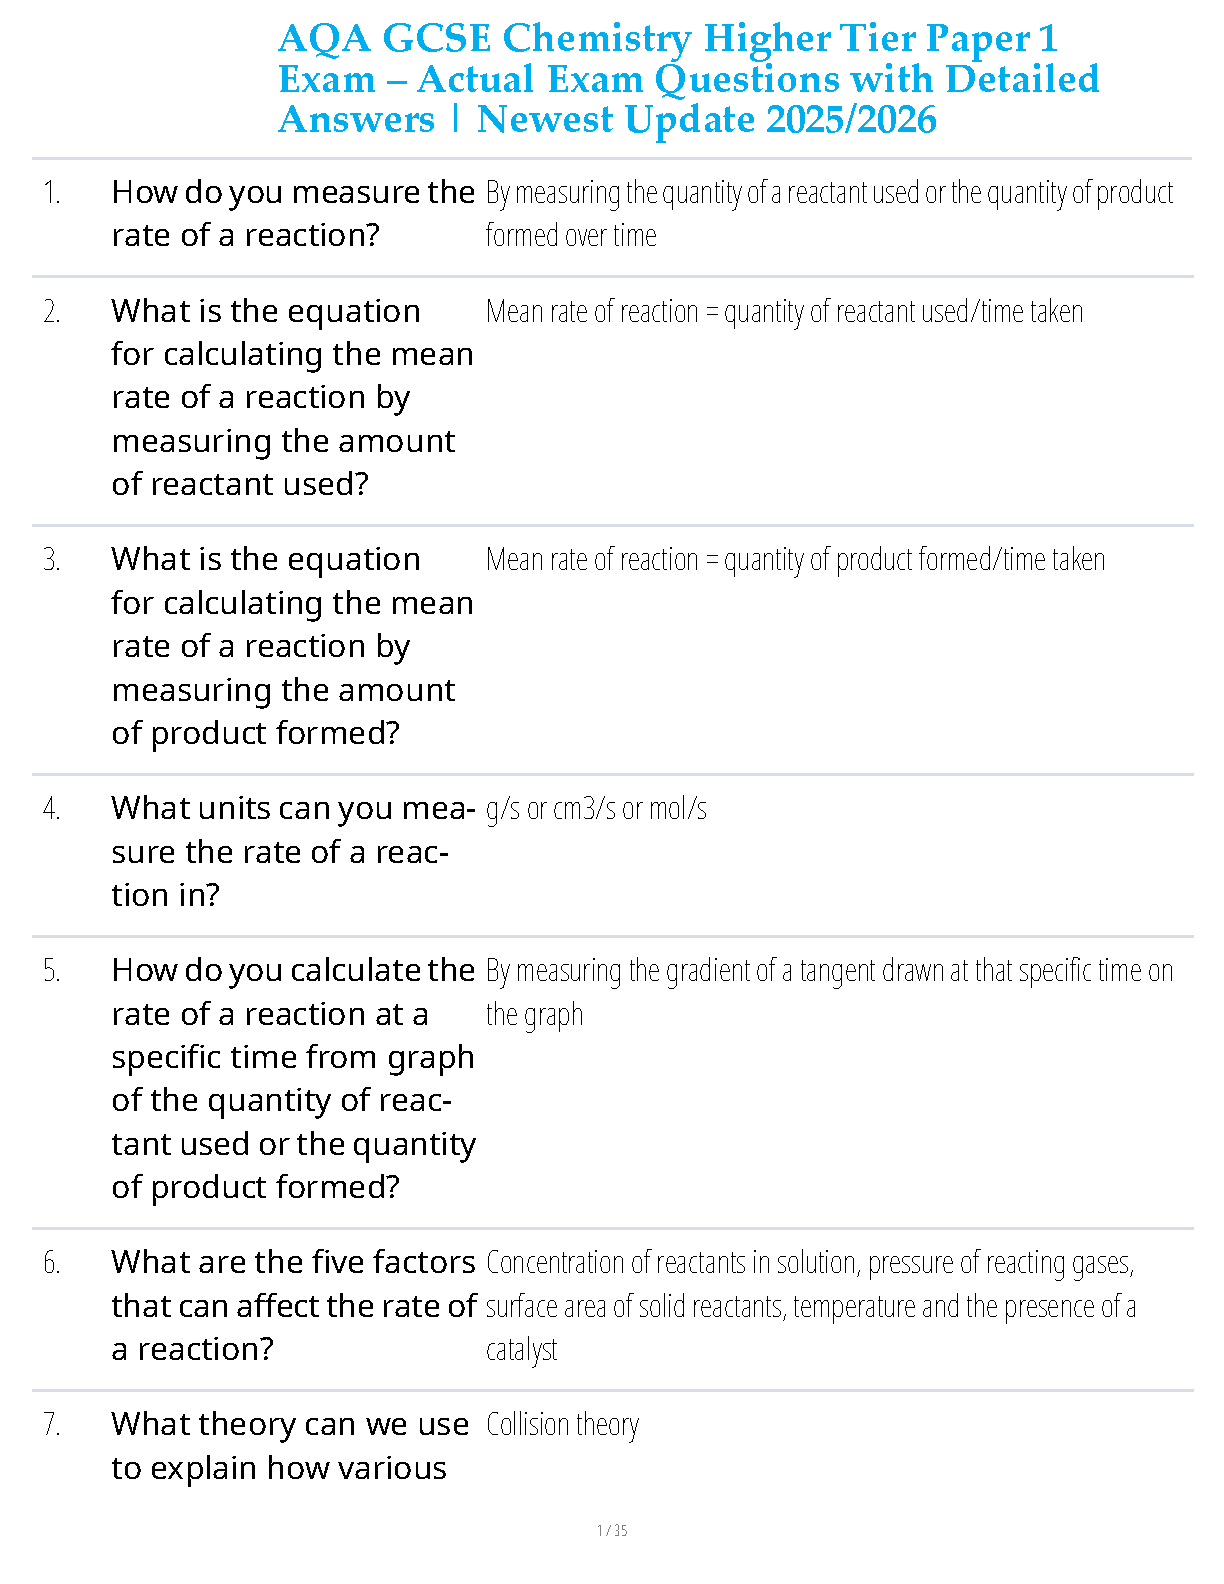Select question 3 on product formed equation
This screenshot has height=1584, width=1224.
click(x=293, y=646)
